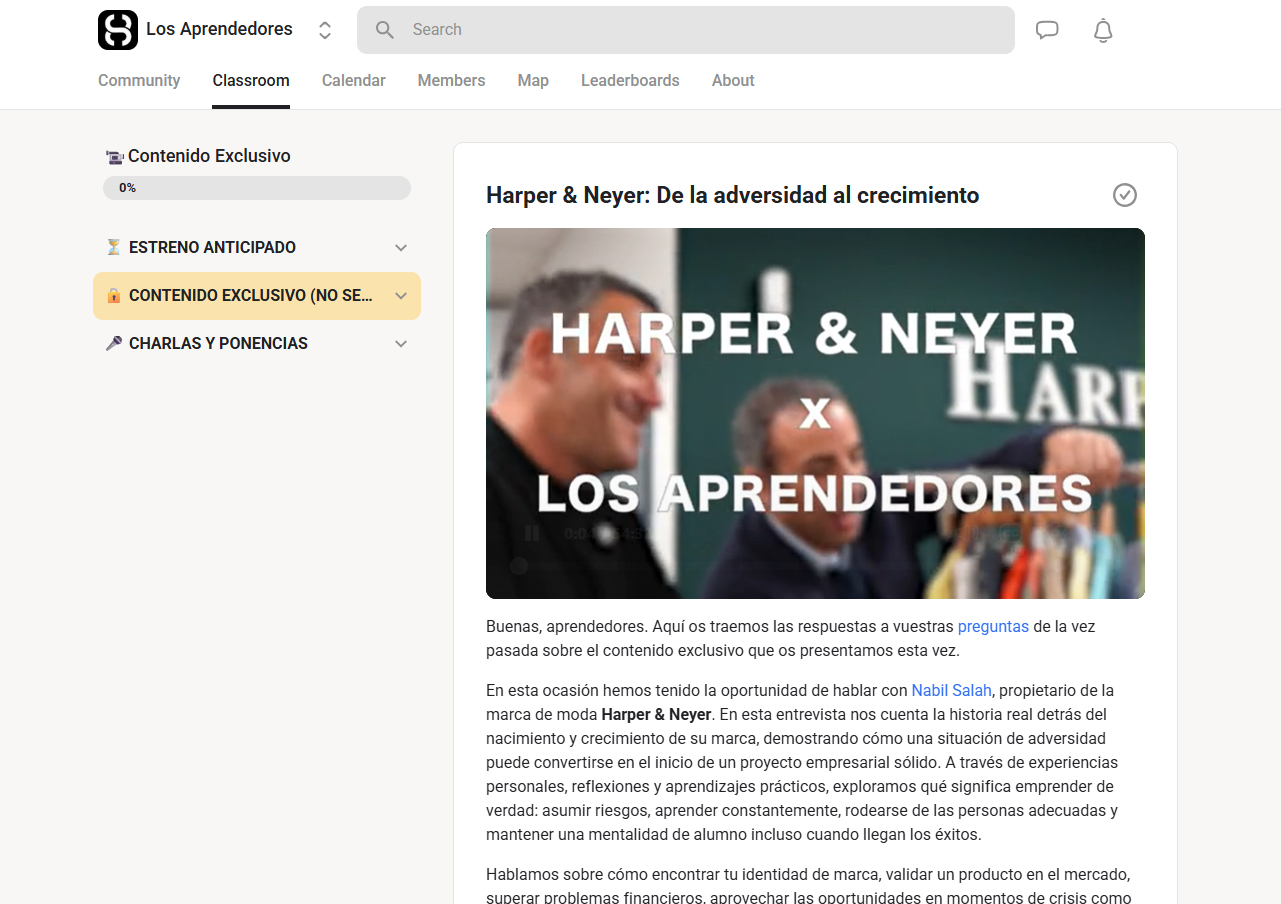1281x904 pixels.
Task: Switch to the Community tab
Action: point(139,80)
